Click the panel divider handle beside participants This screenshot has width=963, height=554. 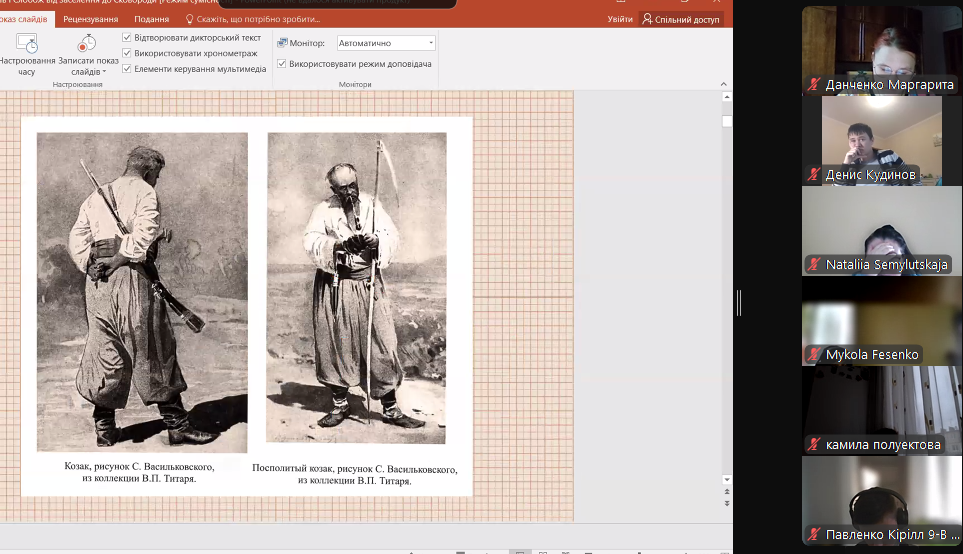(739, 303)
